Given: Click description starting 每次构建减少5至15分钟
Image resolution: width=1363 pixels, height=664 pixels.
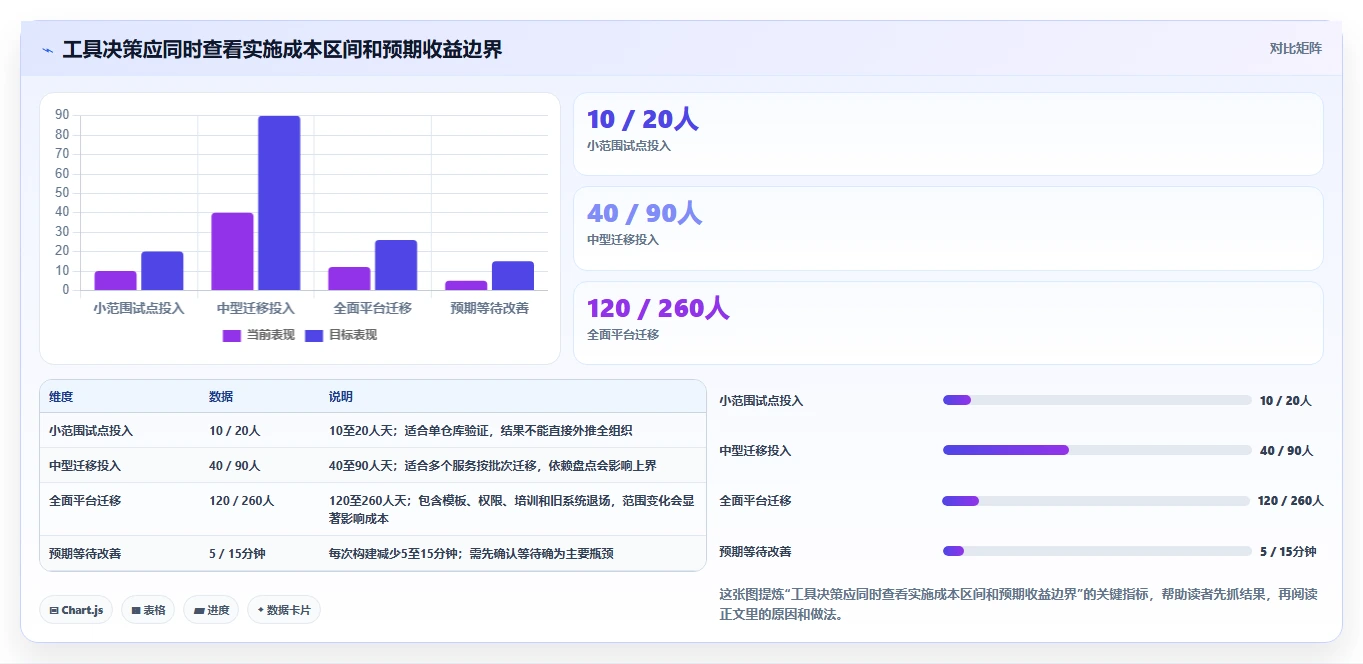Looking at the screenshot, I should (x=471, y=553).
